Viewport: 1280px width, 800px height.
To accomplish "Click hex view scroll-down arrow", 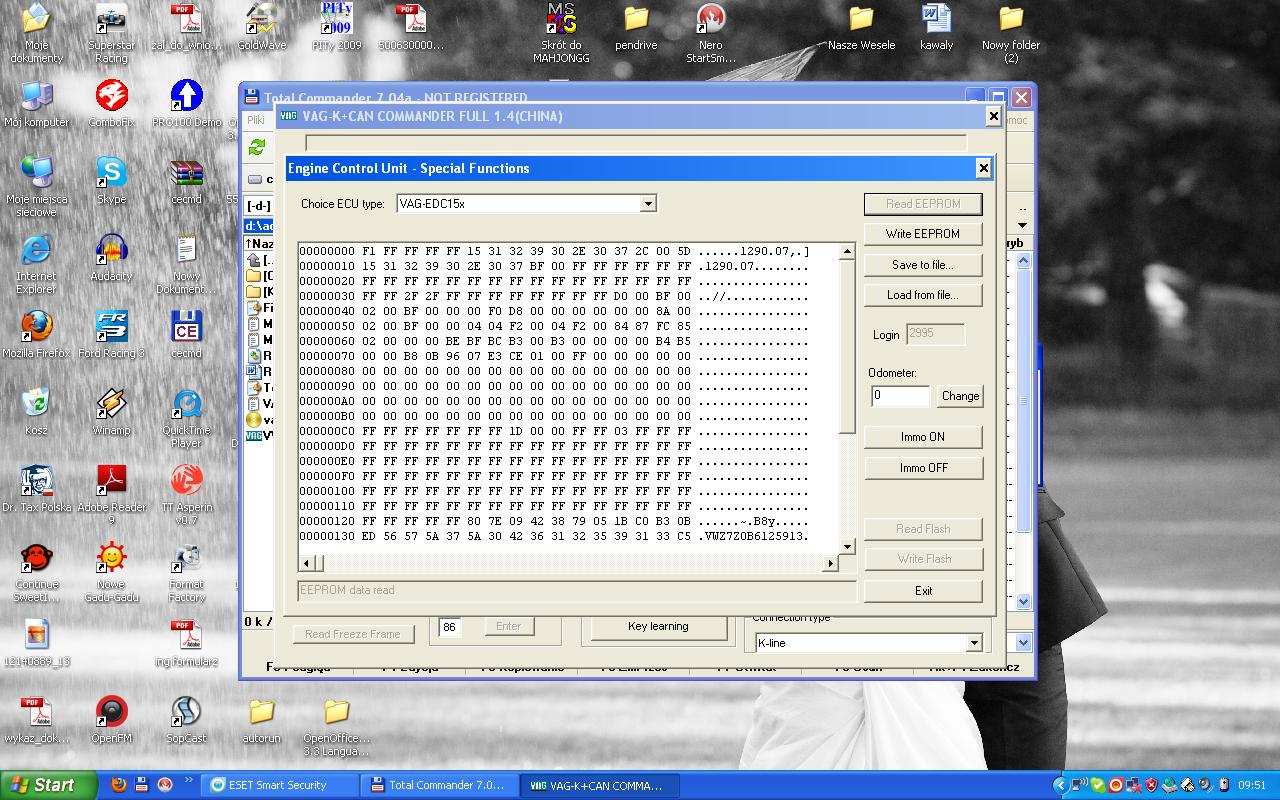I will (847, 547).
